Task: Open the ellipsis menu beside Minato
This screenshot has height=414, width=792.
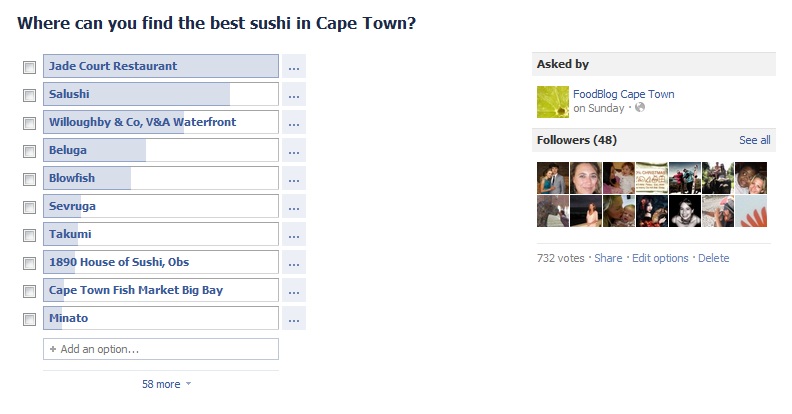Action: click(293, 319)
